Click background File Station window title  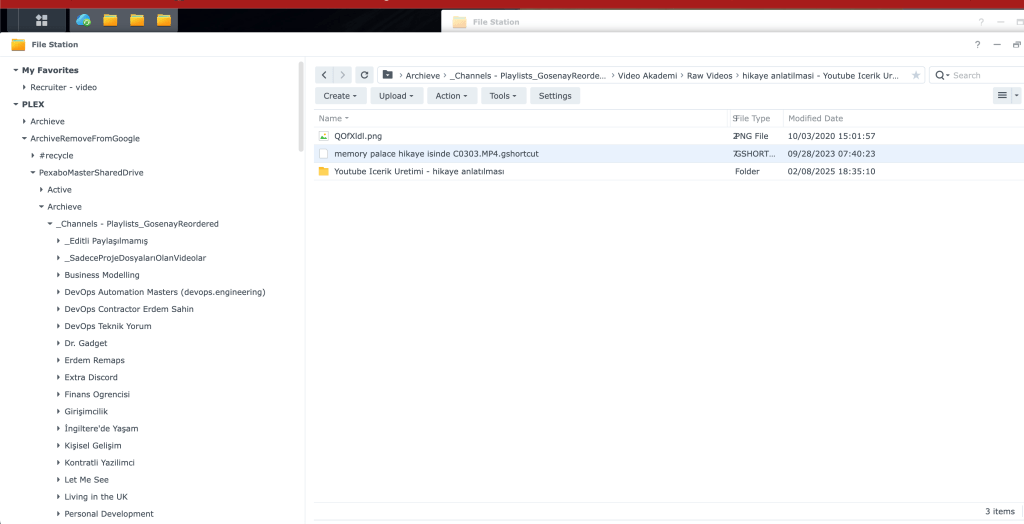(496, 22)
